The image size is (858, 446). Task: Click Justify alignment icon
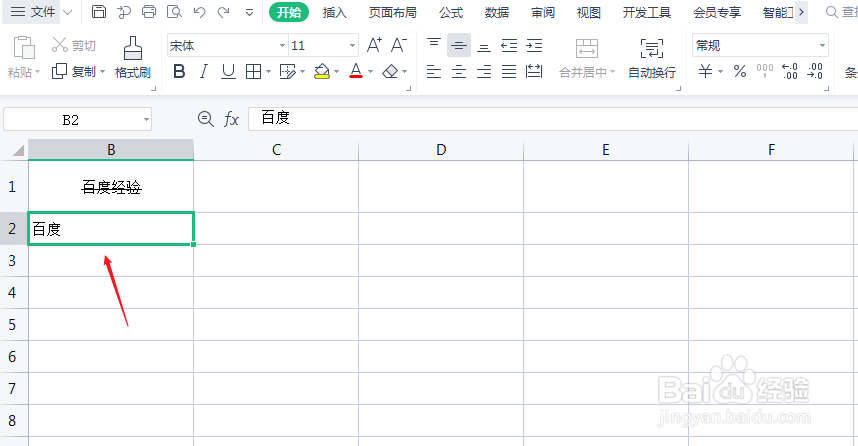[509, 71]
